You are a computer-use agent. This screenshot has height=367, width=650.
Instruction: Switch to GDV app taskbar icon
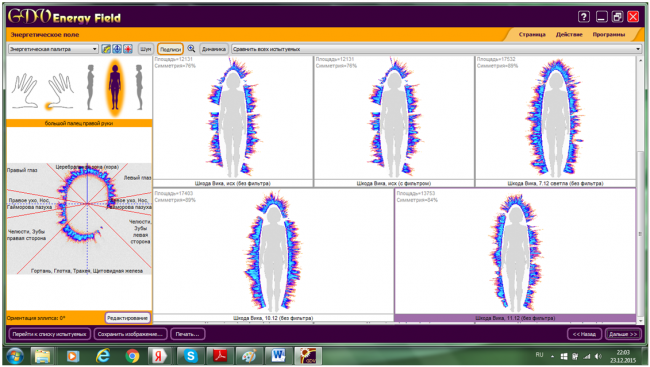click(308, 356)
